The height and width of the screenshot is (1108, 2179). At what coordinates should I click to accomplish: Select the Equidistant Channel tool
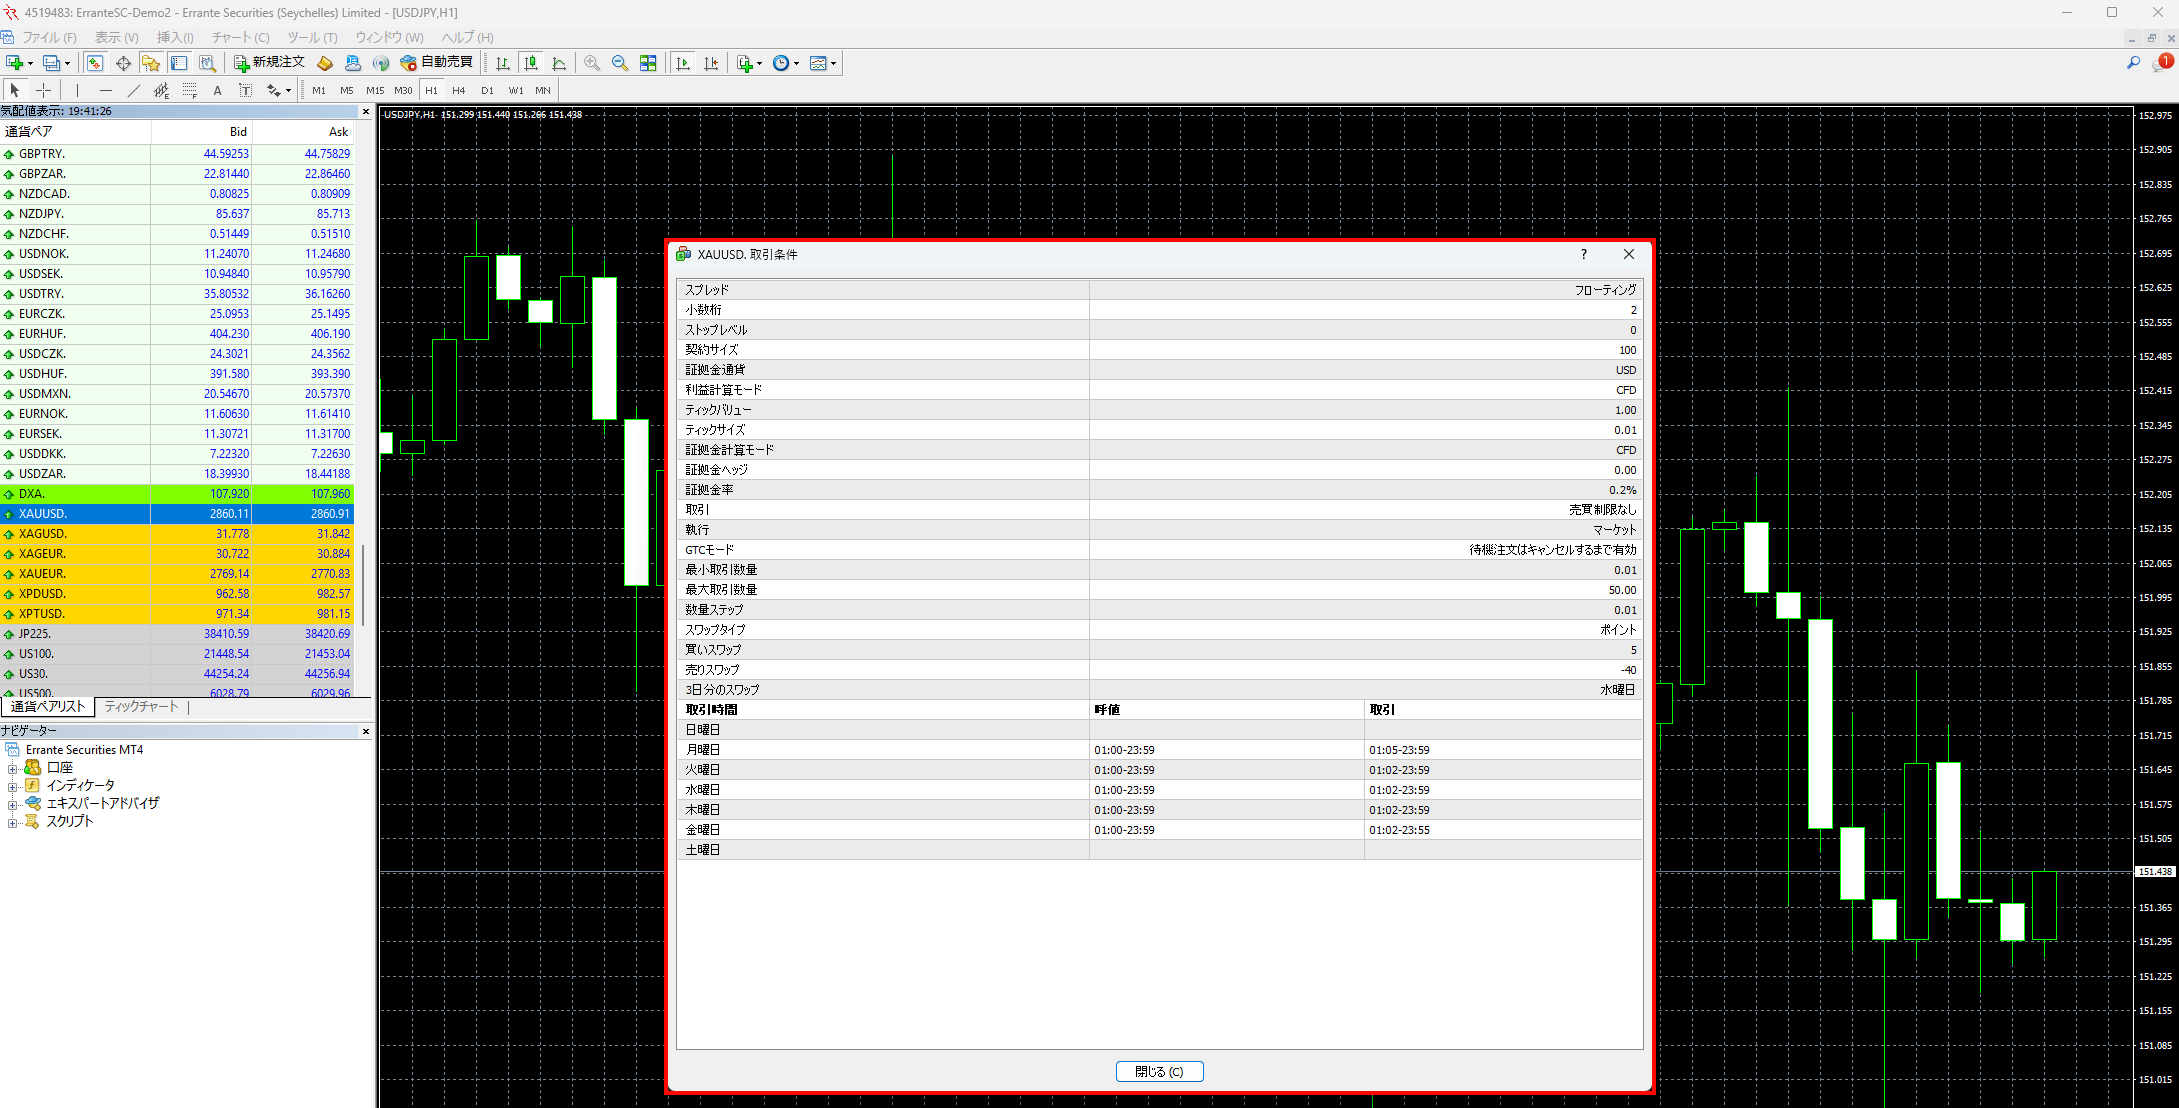coord(161,90)
